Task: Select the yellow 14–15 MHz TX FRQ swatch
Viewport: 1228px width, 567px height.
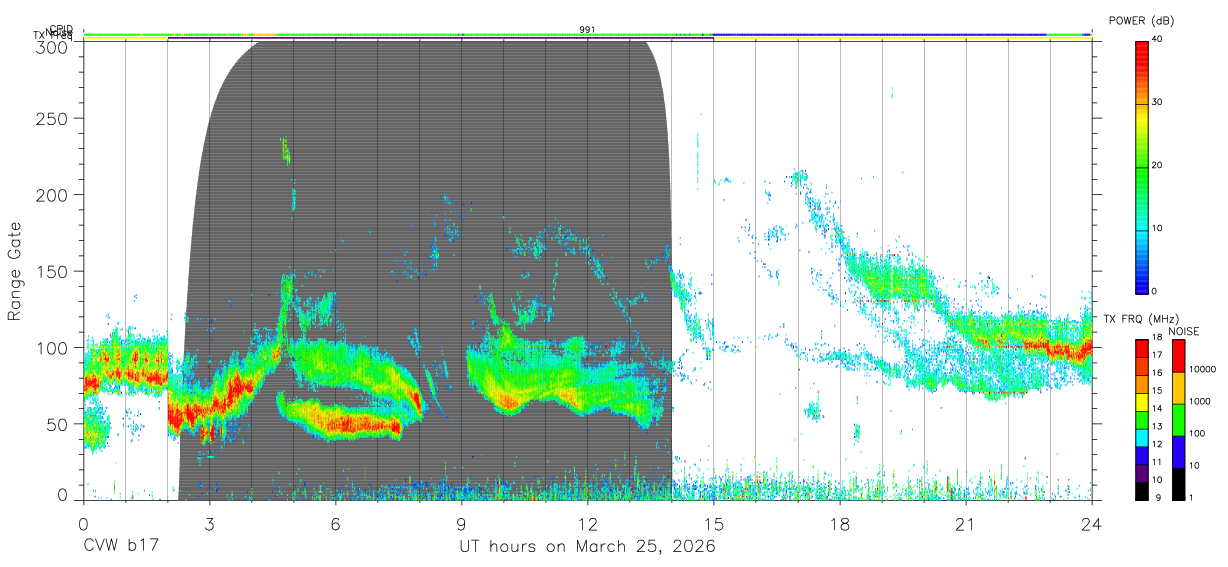Action: pos(1141,401)
